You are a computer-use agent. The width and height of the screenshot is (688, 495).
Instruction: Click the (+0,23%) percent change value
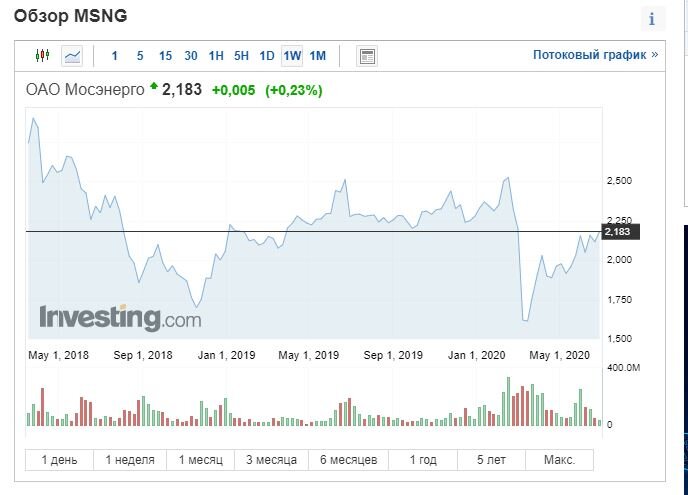294,90
